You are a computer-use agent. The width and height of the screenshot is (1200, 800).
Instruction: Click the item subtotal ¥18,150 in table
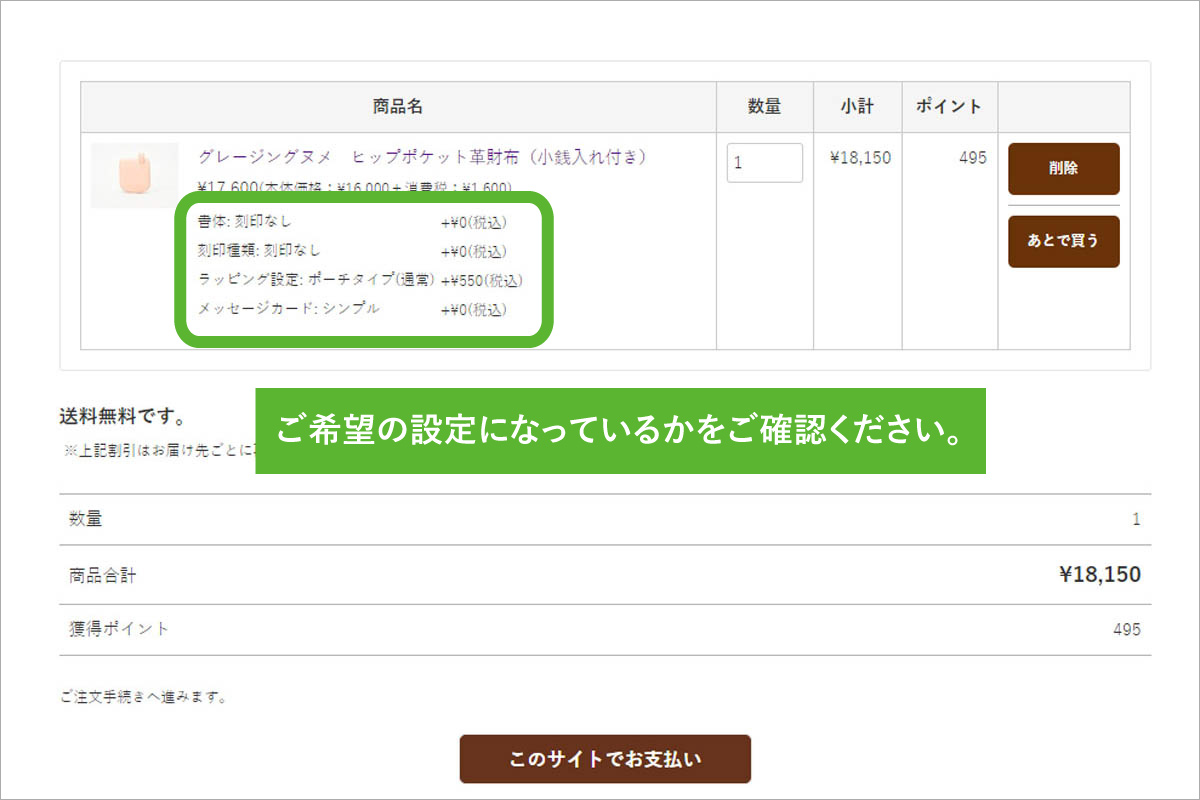coord(860,158)
